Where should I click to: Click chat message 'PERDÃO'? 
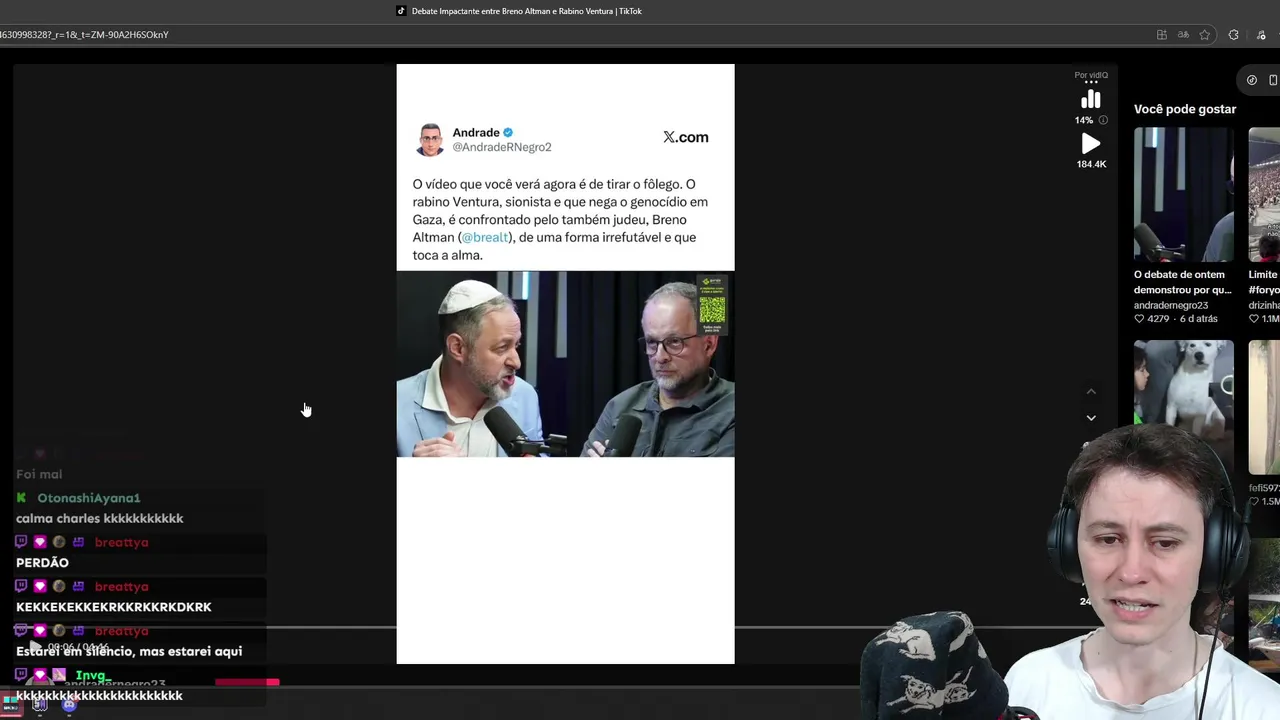(42, 563)
